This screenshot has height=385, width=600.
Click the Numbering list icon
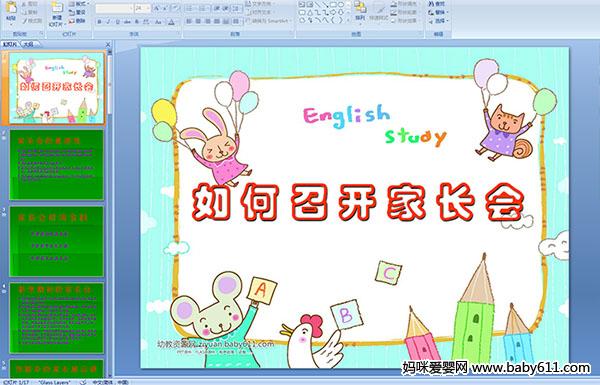pyautogui.click(x=202, y=8)
